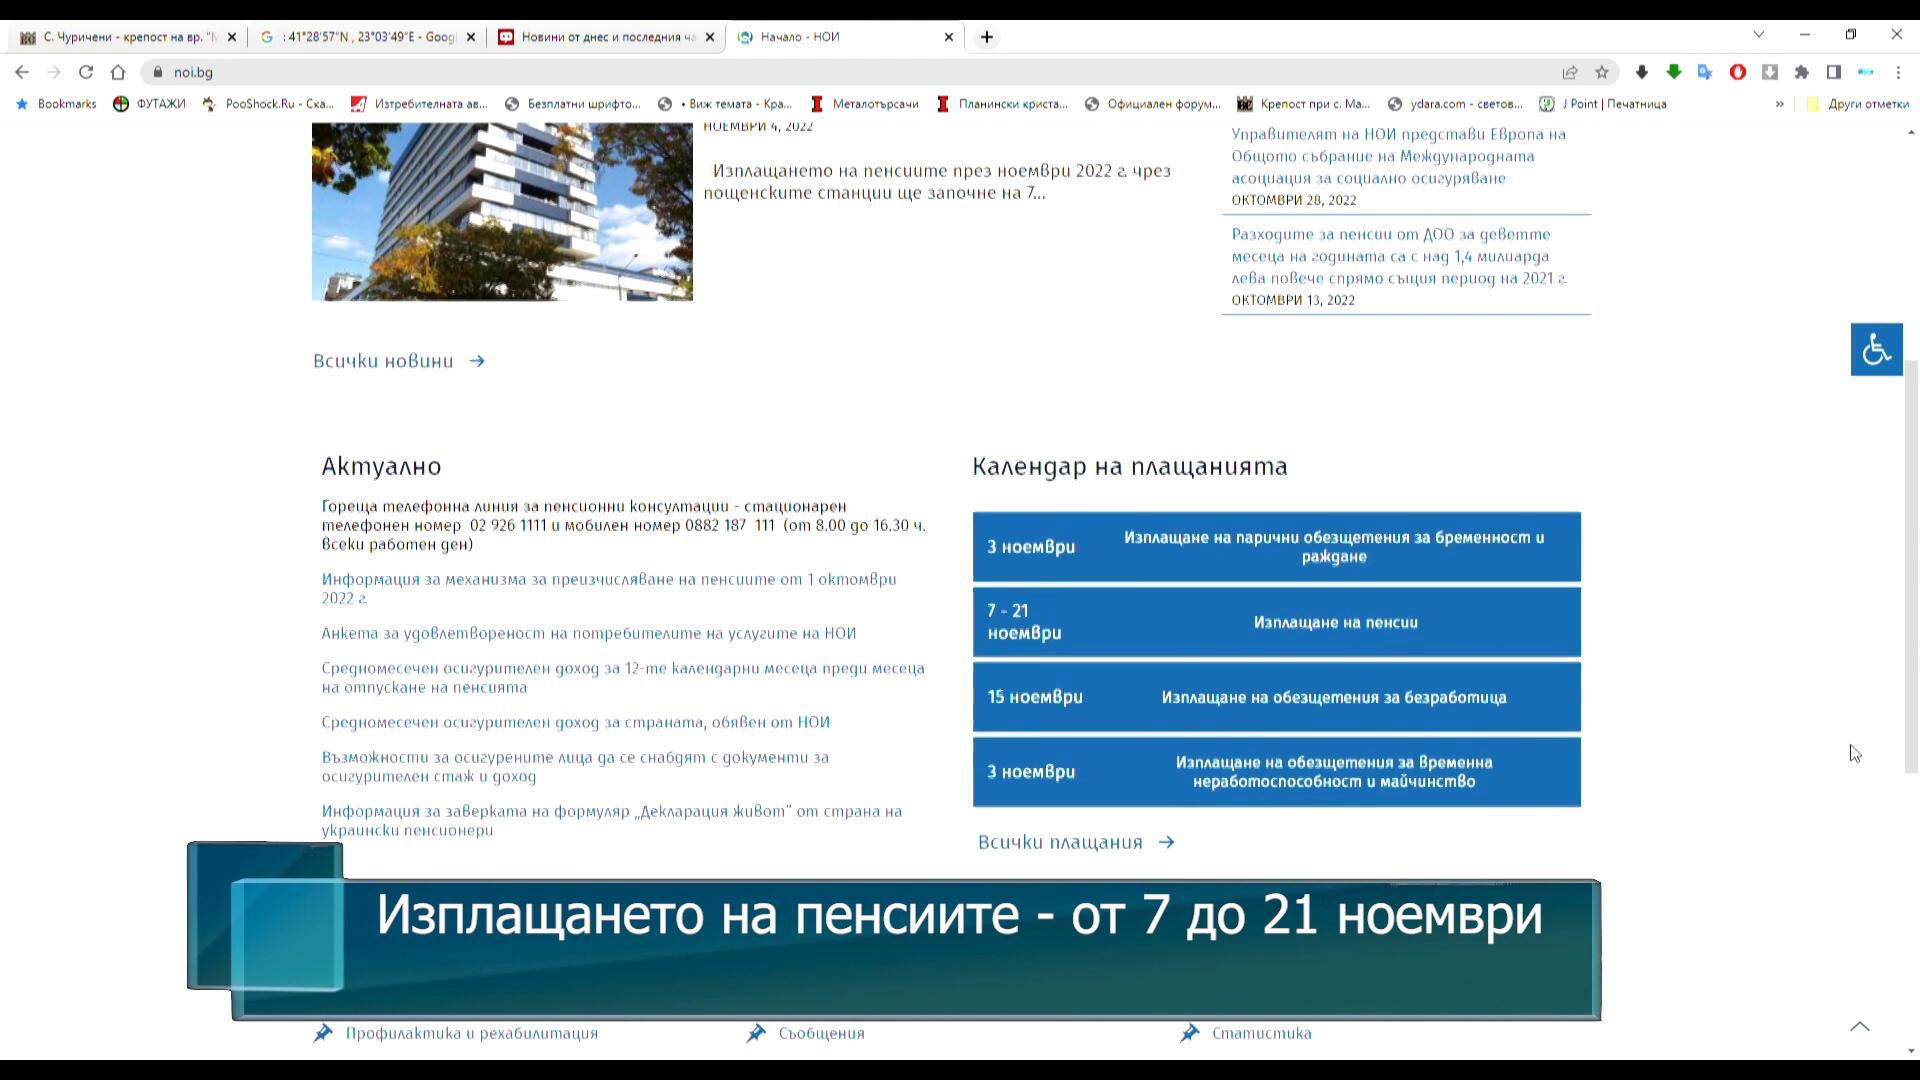Click the browser reload page icon
Screen dimensions: 1920x1080
click(86, 72)
